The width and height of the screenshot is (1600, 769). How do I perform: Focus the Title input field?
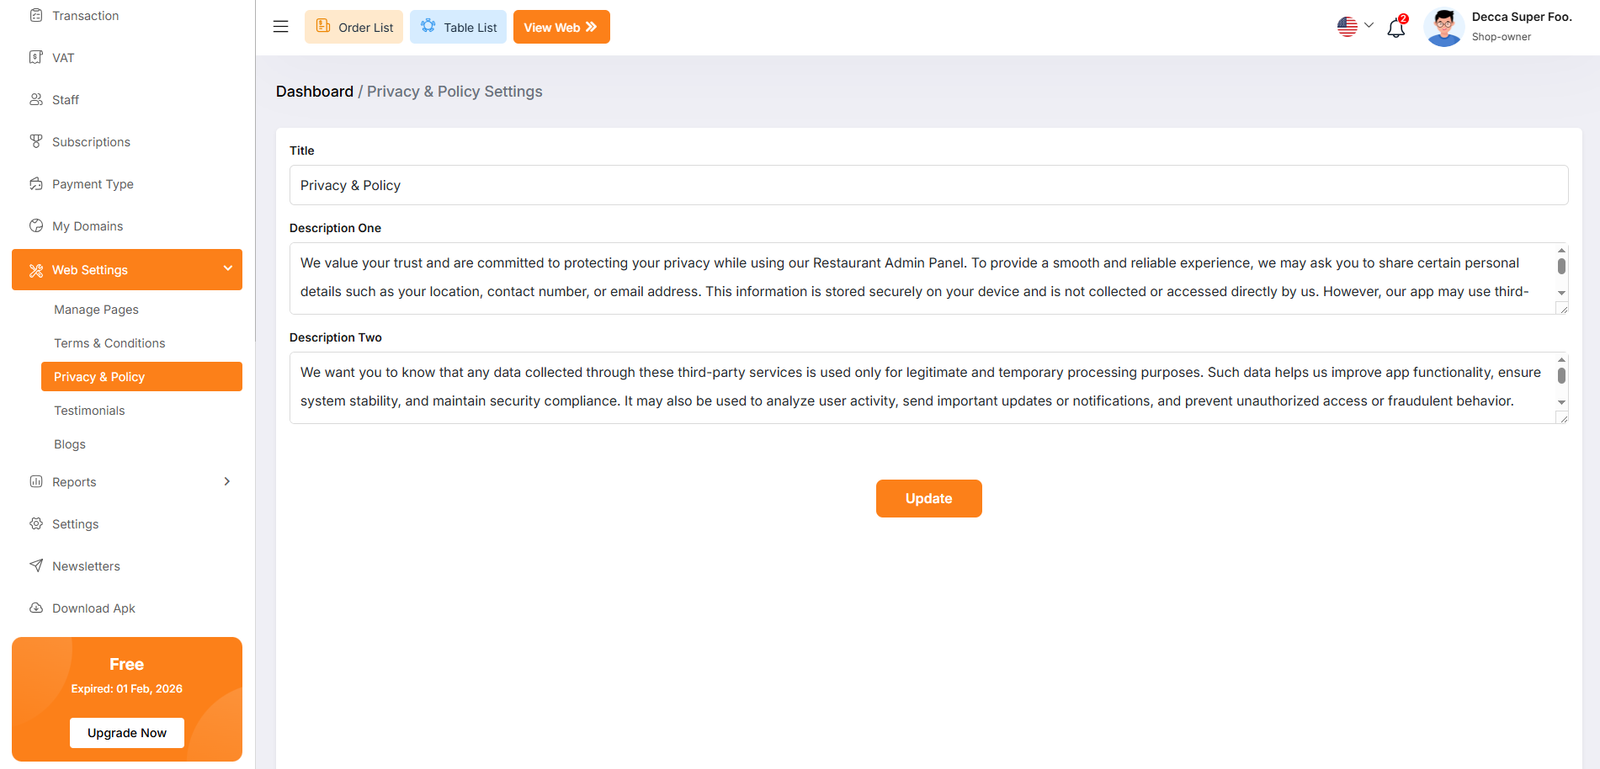(928, 186)
